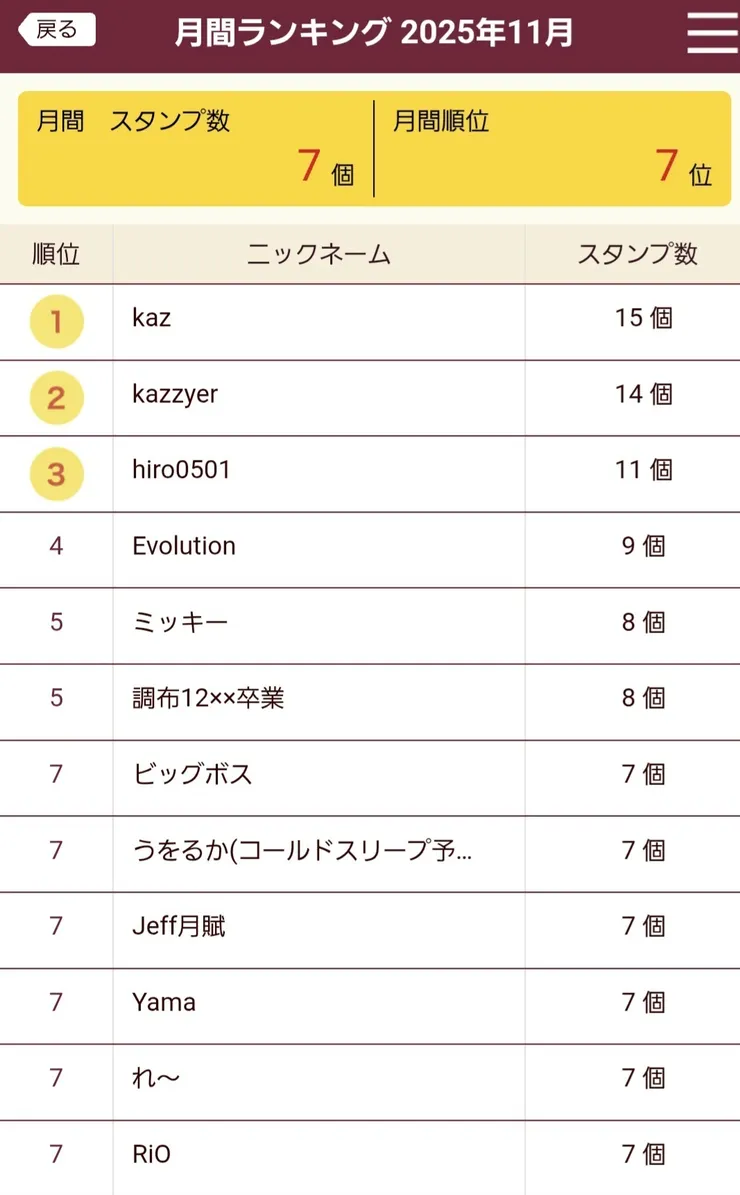Select the kazzyer nickname entry

pos(175,394)
